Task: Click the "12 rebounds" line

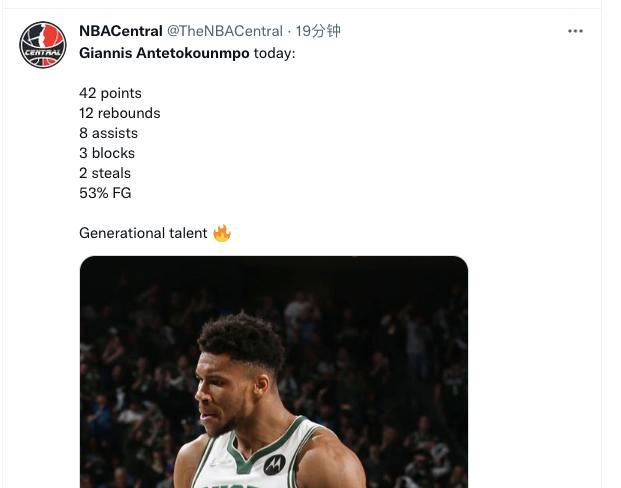Action: pos(119,113)
